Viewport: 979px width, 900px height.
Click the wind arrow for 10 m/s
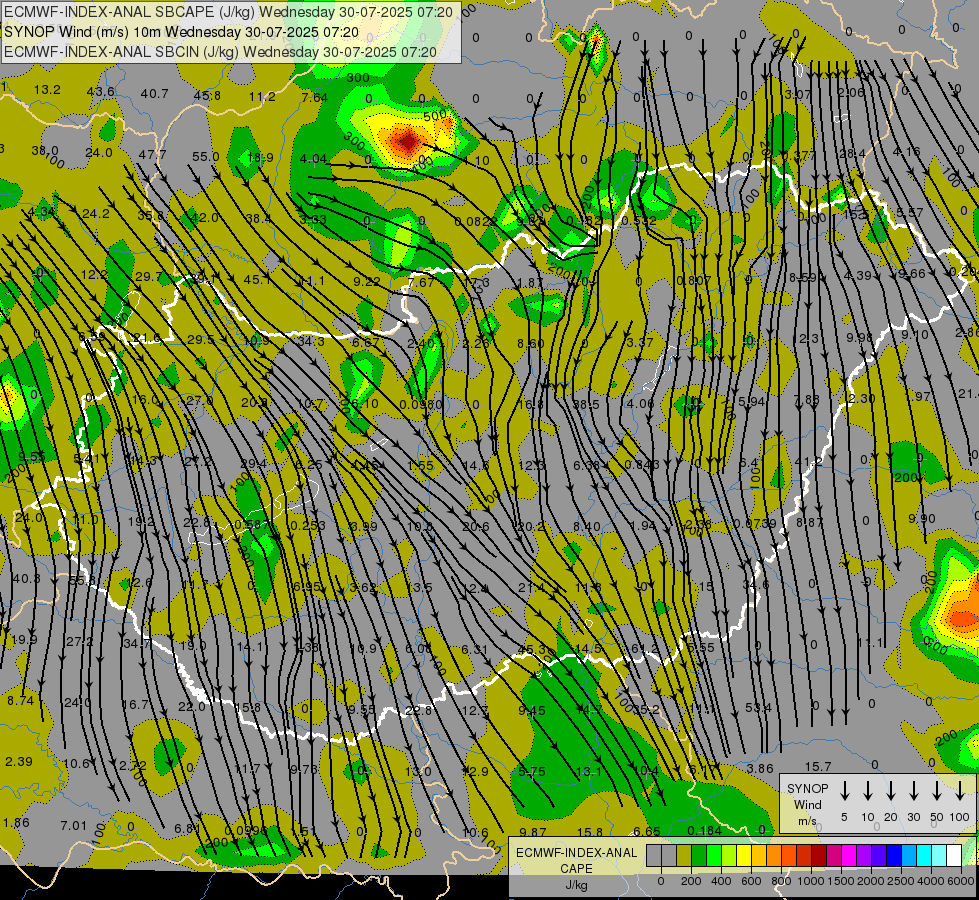pos(867,791)
